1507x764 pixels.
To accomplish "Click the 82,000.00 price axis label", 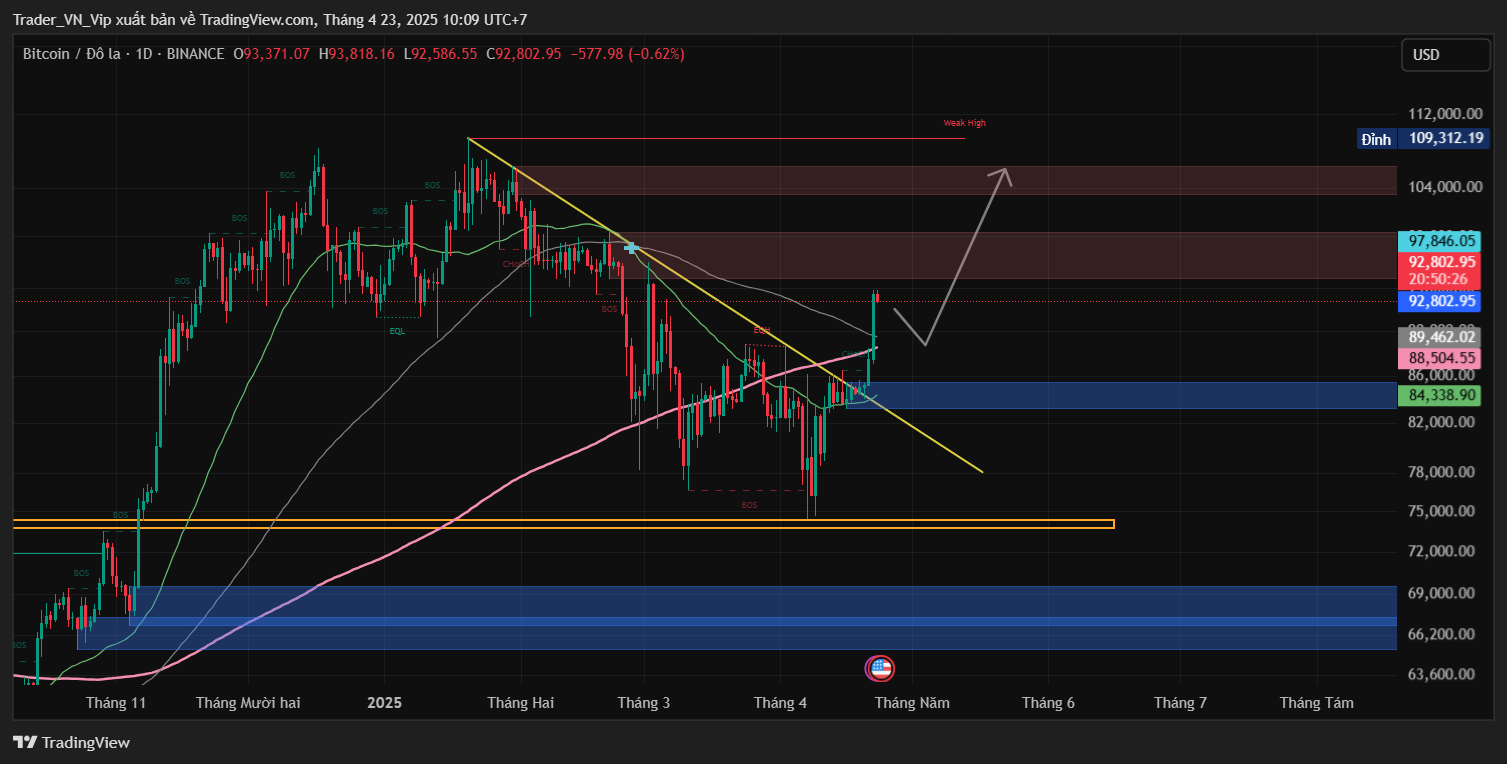I will pos(1441,422).
